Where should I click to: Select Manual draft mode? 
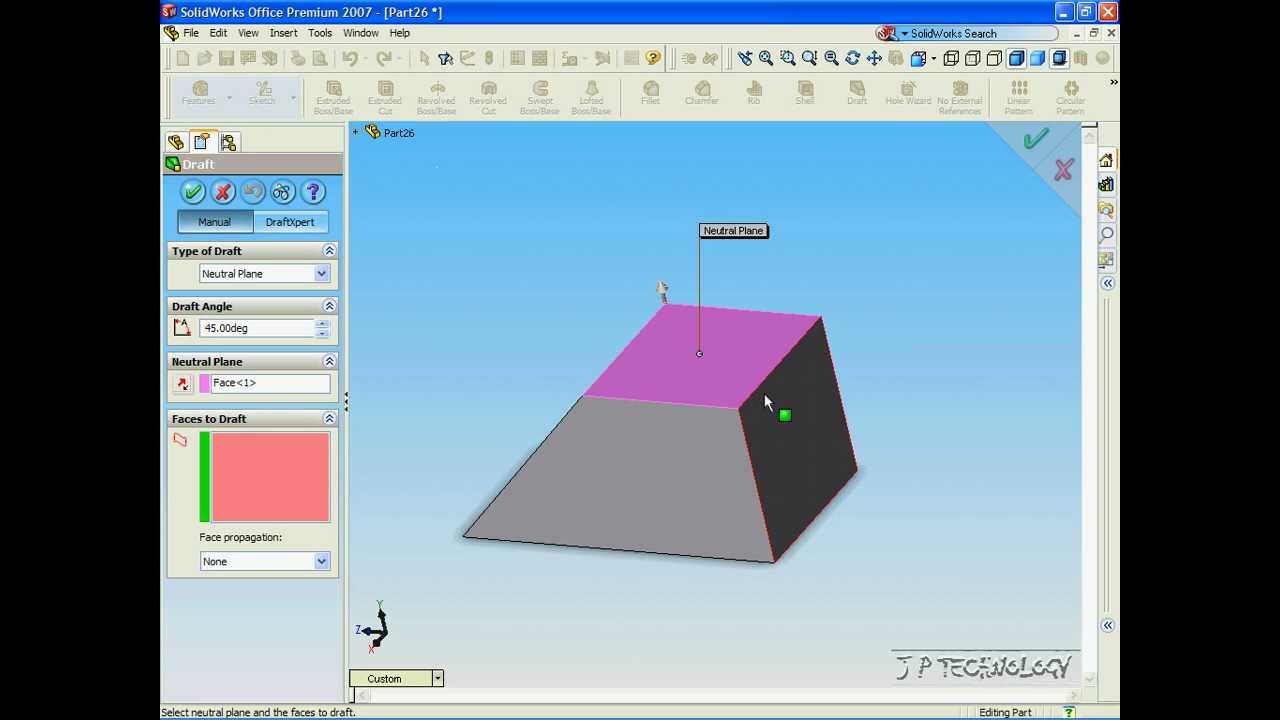pos(215,222)
